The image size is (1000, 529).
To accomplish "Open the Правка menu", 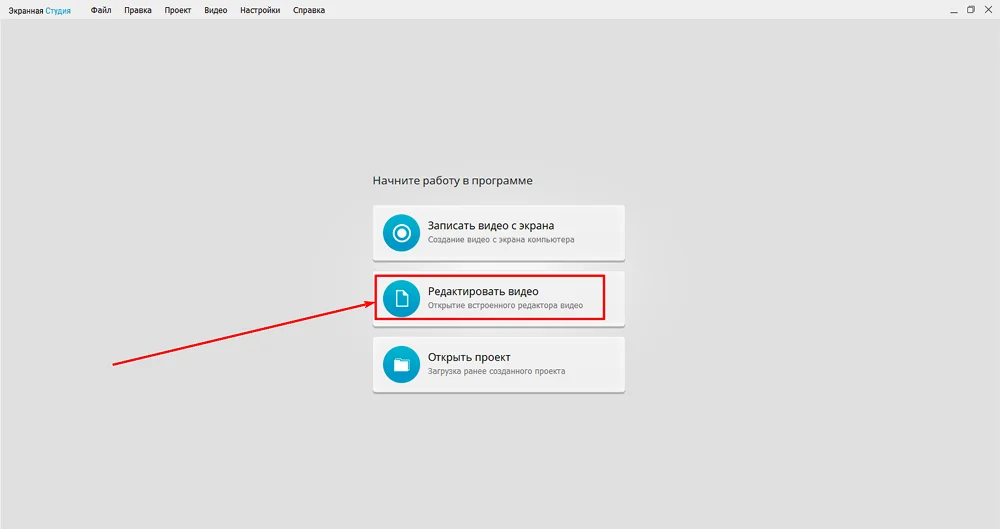I will click(x=138, y=10).
